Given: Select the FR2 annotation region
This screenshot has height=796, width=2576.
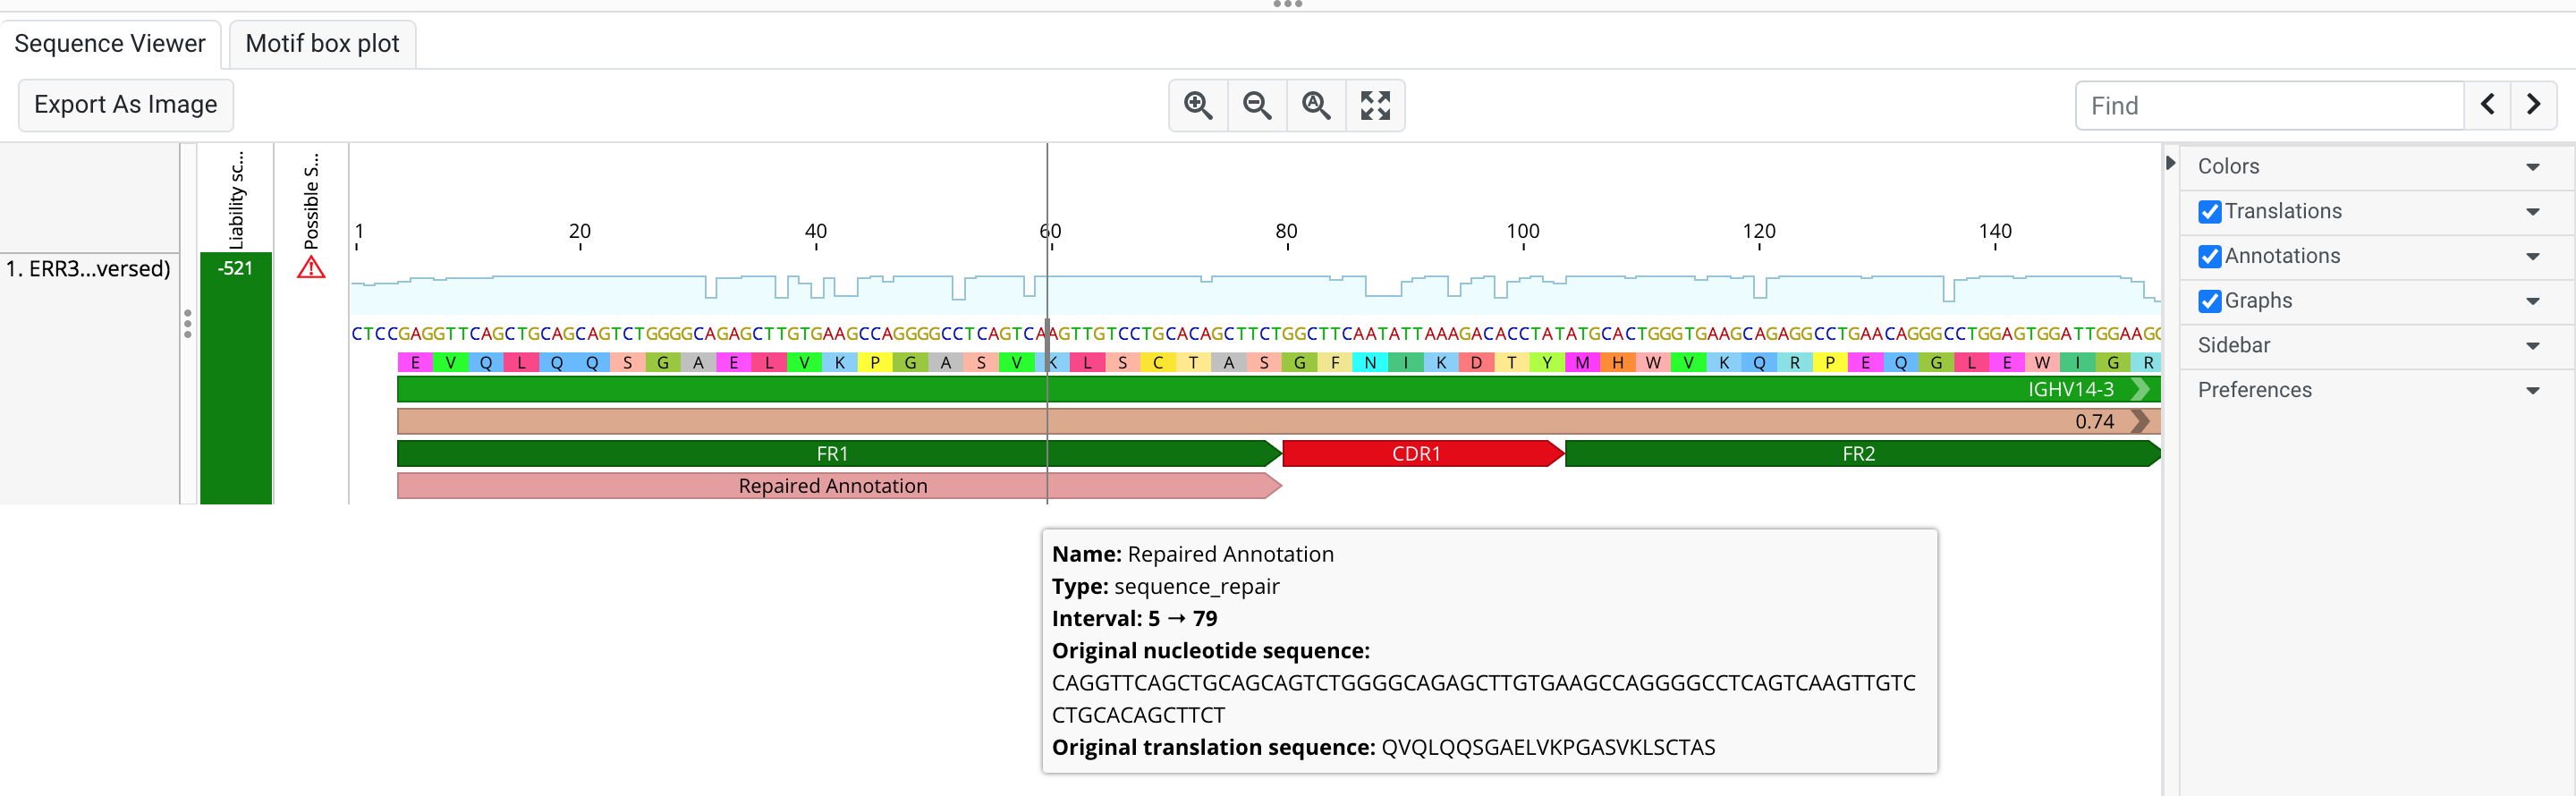Looking at the screenshot, I should [1863, 454].
